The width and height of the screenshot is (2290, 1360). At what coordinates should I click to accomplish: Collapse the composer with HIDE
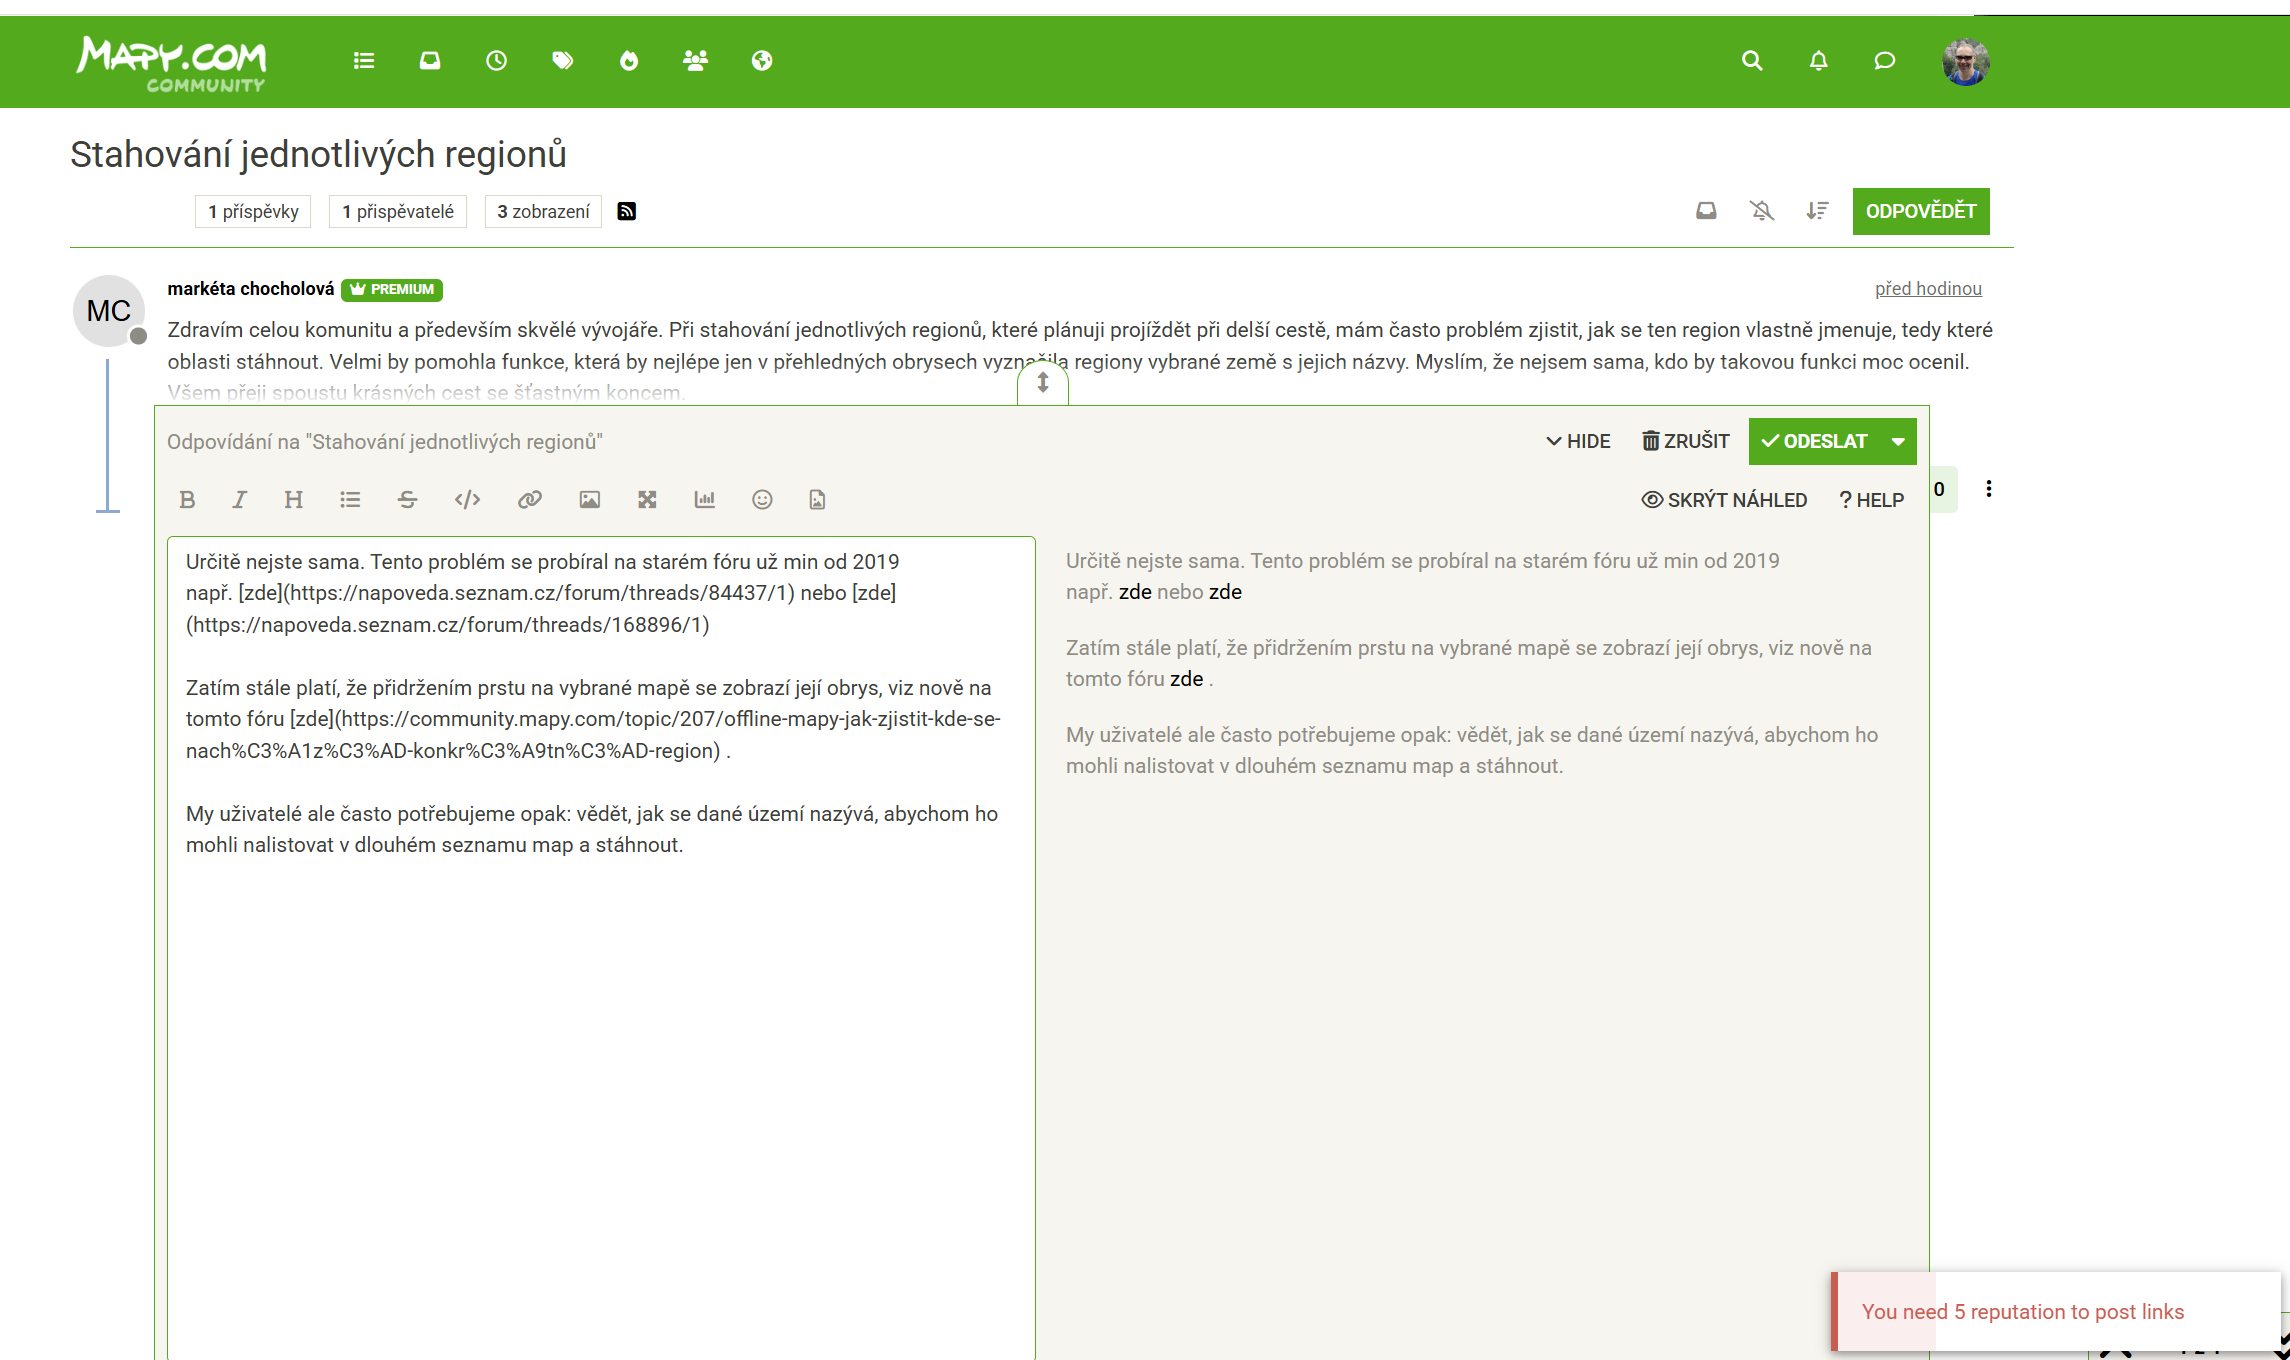(1578, 441)
